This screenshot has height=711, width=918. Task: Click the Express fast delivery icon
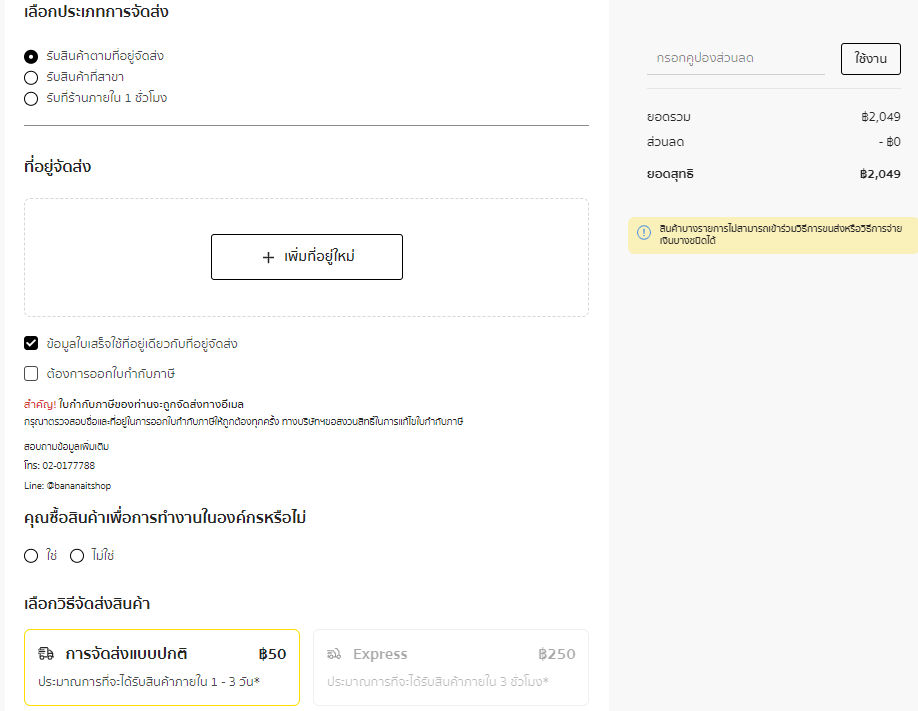pos(334,655)
